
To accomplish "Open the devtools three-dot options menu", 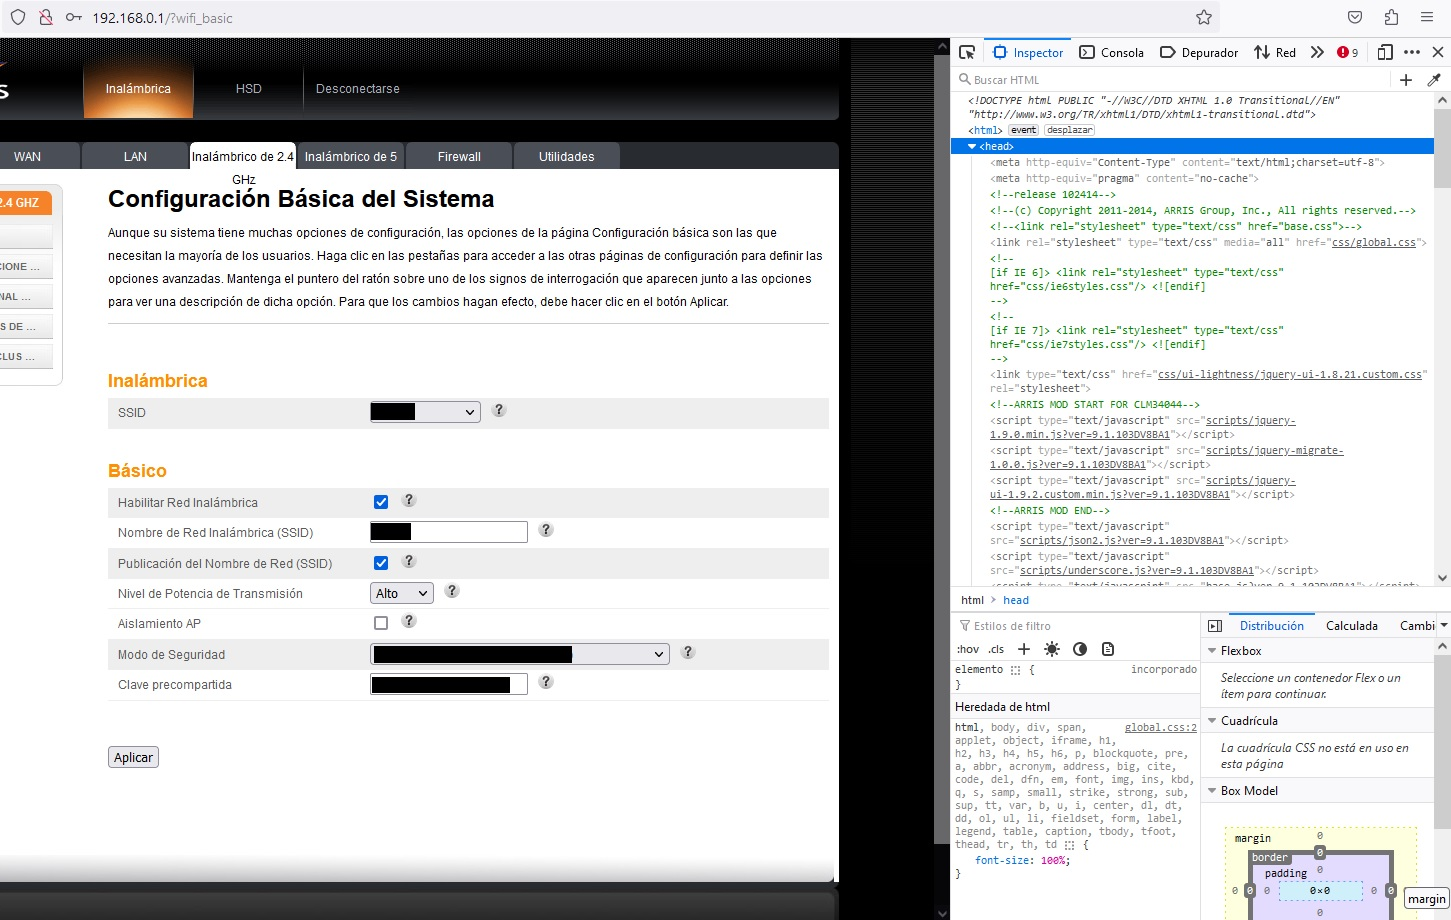I will point(1412,52).
